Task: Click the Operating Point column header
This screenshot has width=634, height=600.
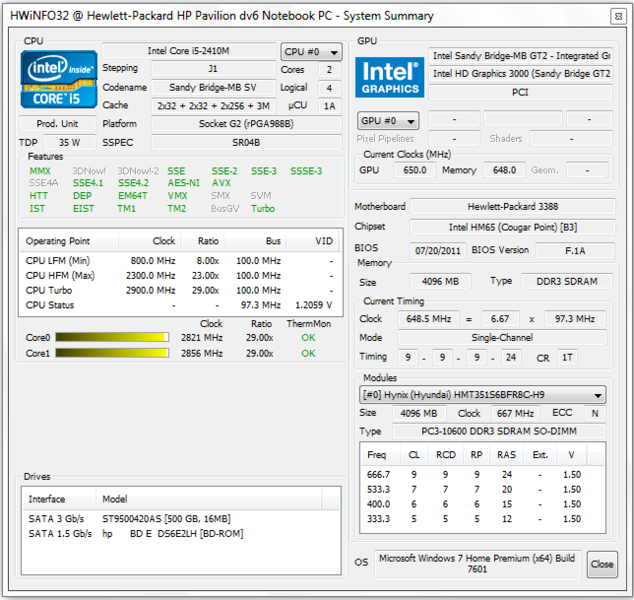Action: pyautogui.click(x=69, y=241)
